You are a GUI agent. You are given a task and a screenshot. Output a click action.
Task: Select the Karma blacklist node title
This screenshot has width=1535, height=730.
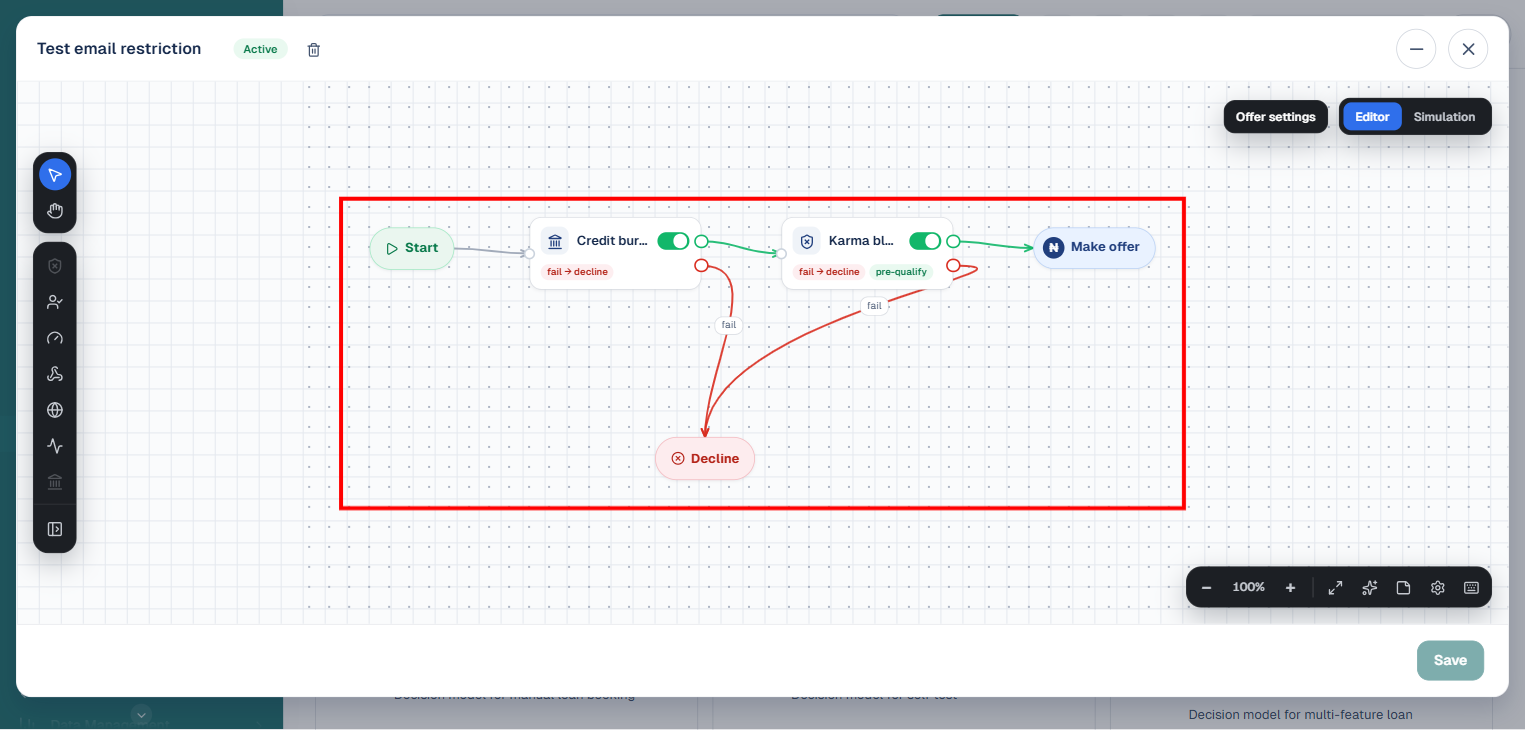(862, 241)
